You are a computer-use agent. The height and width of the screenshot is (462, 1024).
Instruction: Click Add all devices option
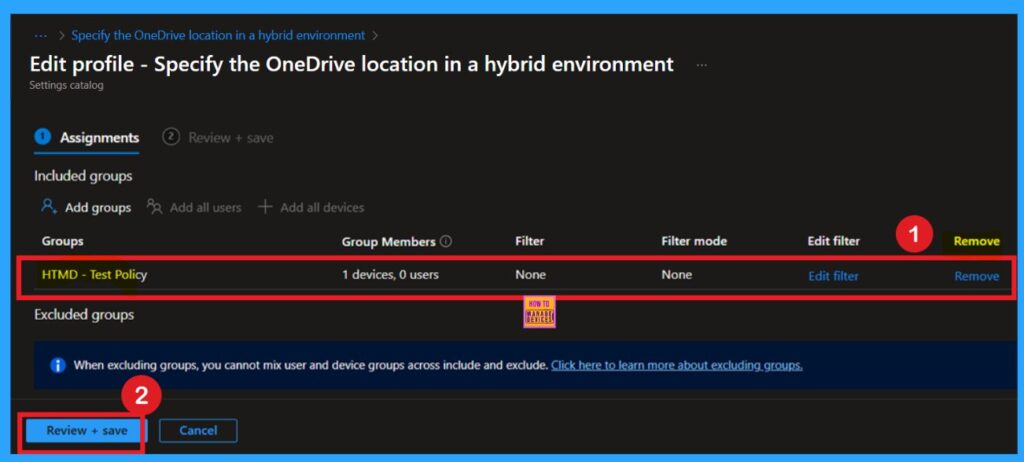pos(311,207)
